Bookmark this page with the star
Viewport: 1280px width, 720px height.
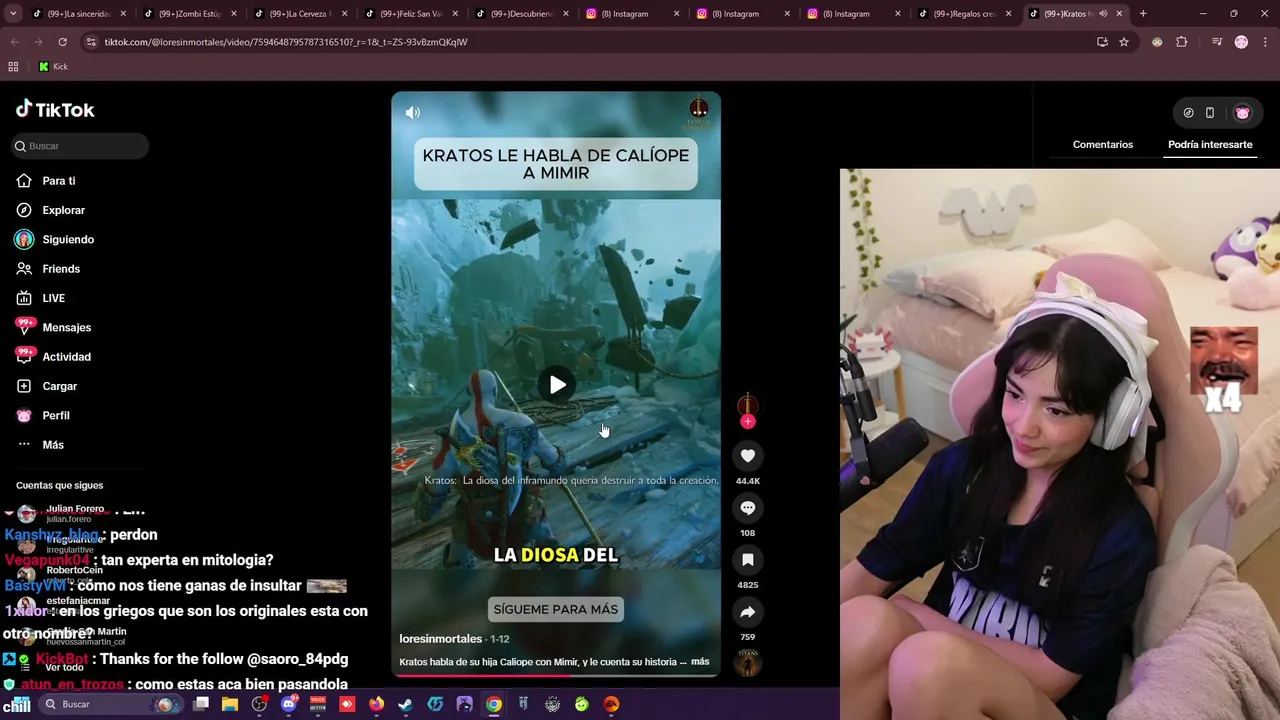click(1124, 42)
